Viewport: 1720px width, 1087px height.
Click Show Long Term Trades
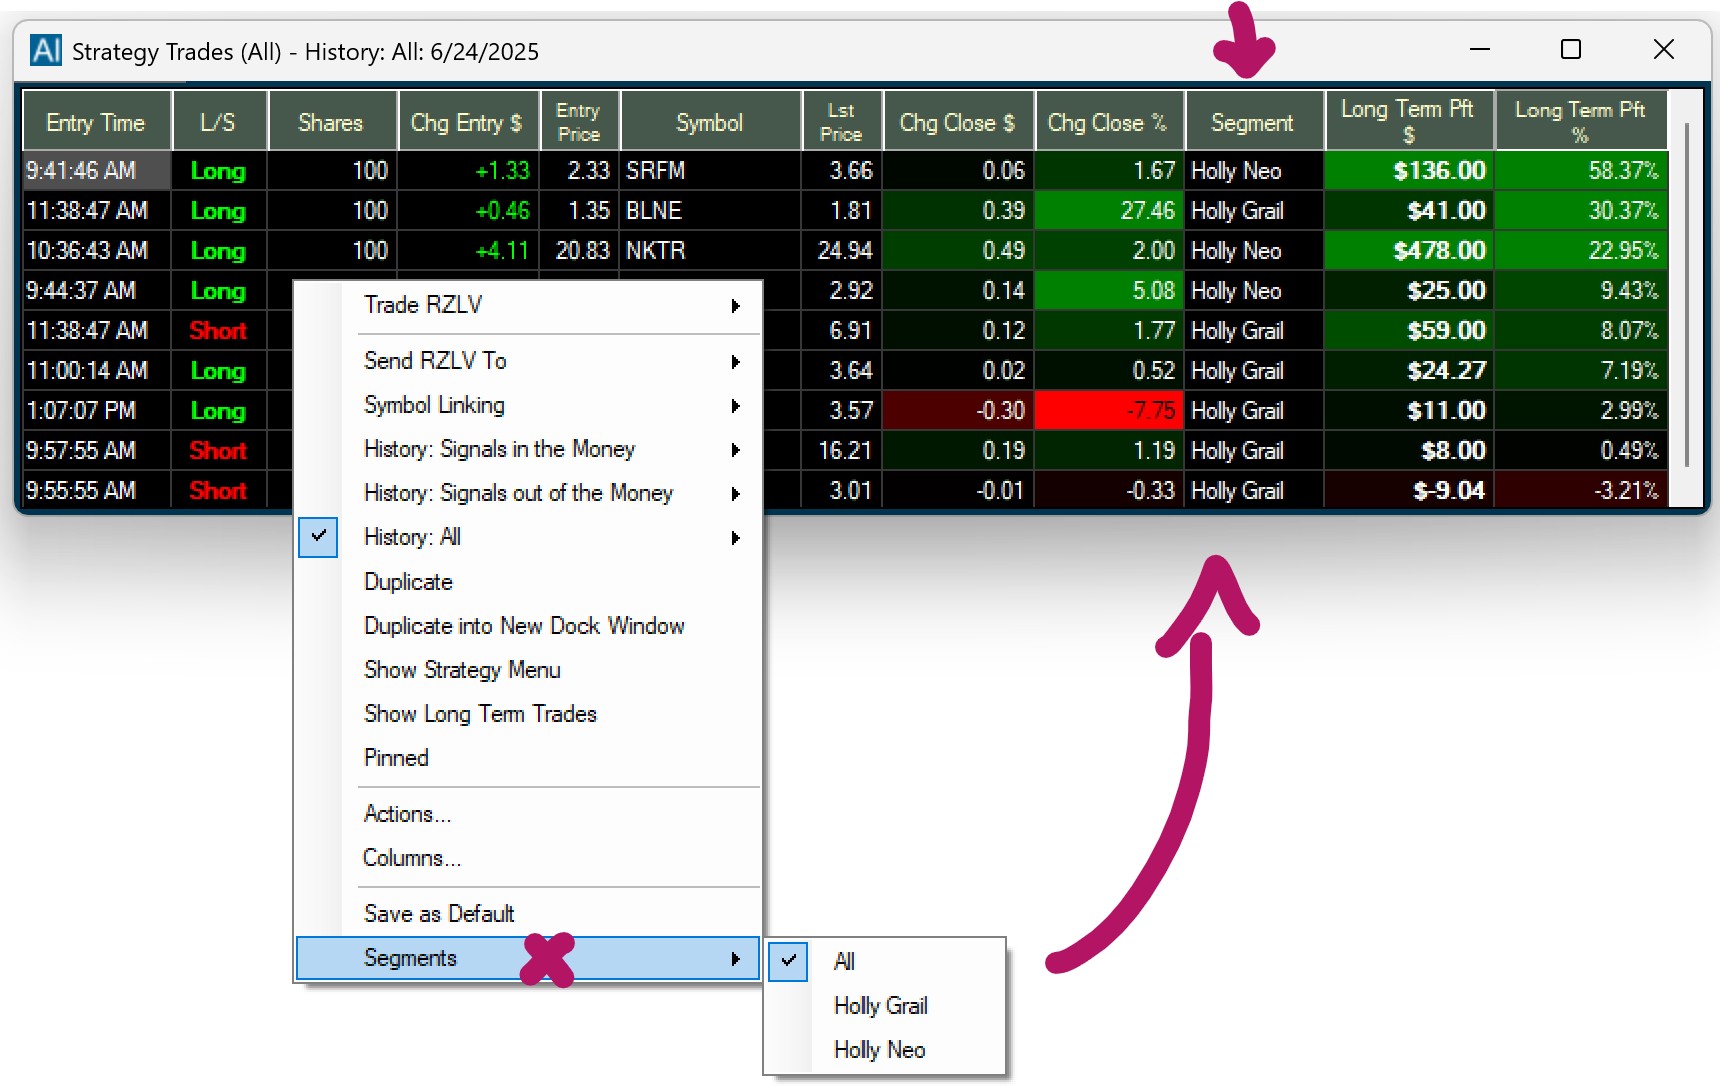coord(528,714)
